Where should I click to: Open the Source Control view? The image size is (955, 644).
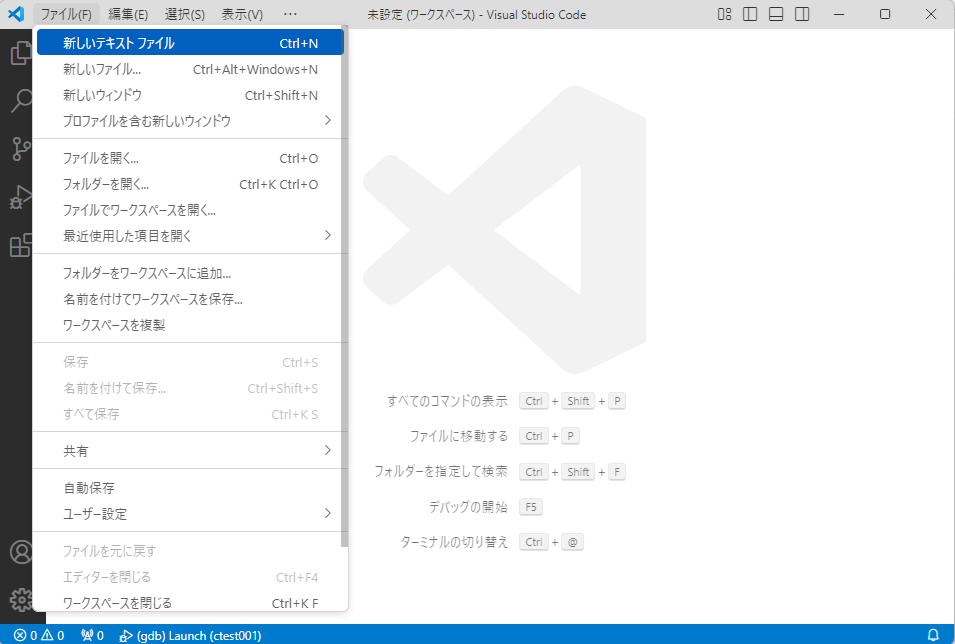[x=21, y=149]
